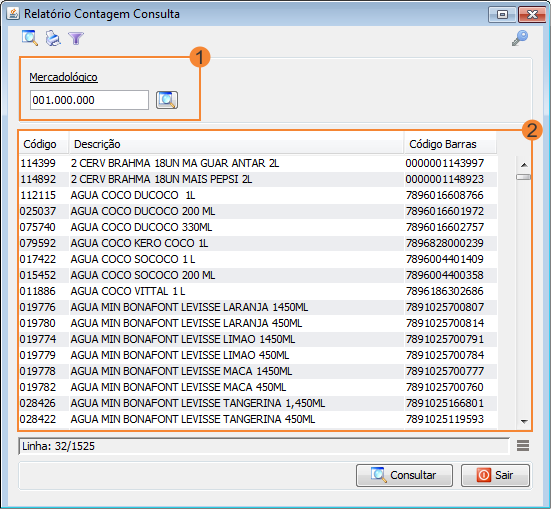The height and width of the screenshot is (509, 551).
Task: Open Mercadológico lookup search button
Action: (167, 100)
